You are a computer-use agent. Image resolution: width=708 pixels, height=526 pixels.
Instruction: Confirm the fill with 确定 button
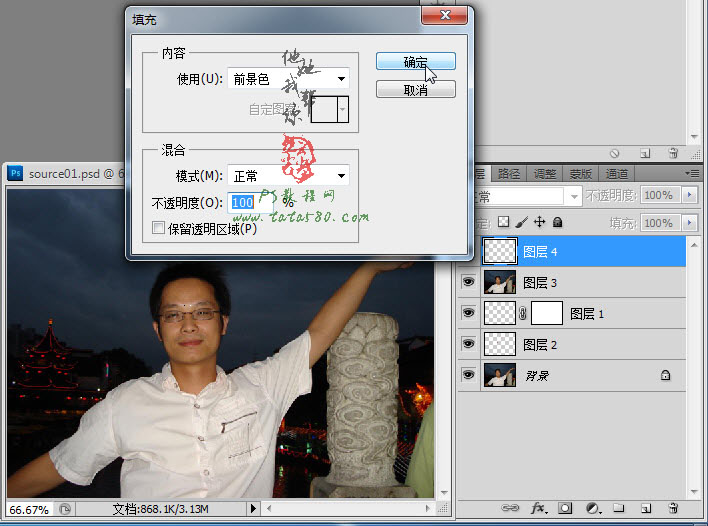[415, 61]
